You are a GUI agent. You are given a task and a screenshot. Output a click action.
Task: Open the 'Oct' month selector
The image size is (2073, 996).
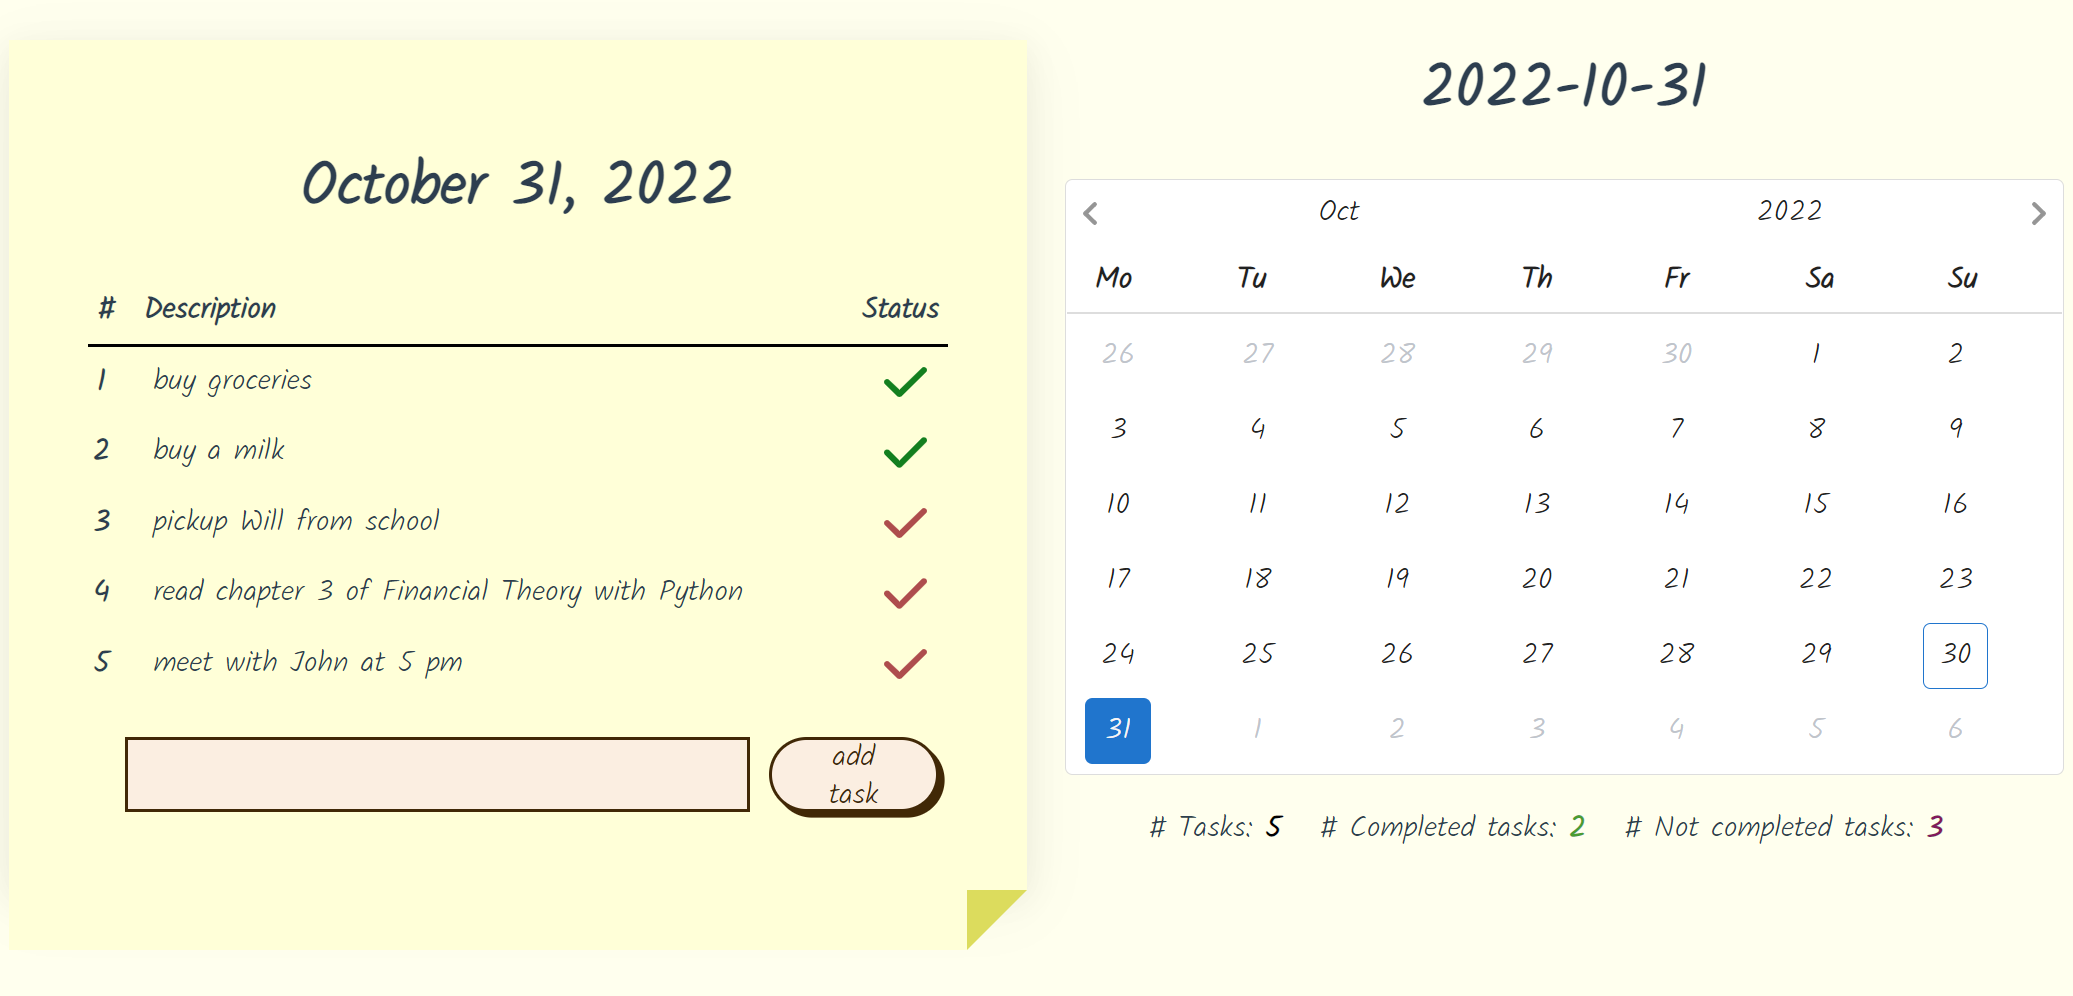pos(1340,211)
